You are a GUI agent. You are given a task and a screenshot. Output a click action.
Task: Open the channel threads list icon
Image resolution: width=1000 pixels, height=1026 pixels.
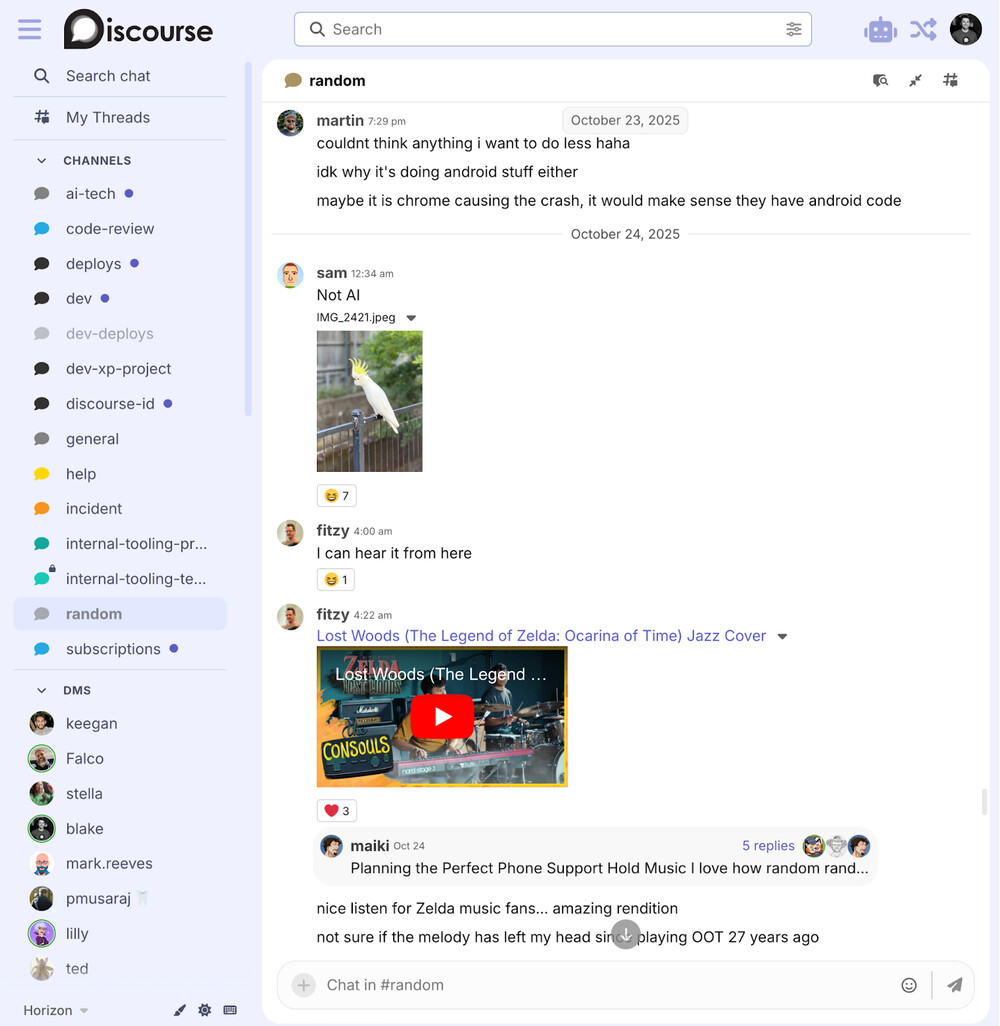pos(950,81)
